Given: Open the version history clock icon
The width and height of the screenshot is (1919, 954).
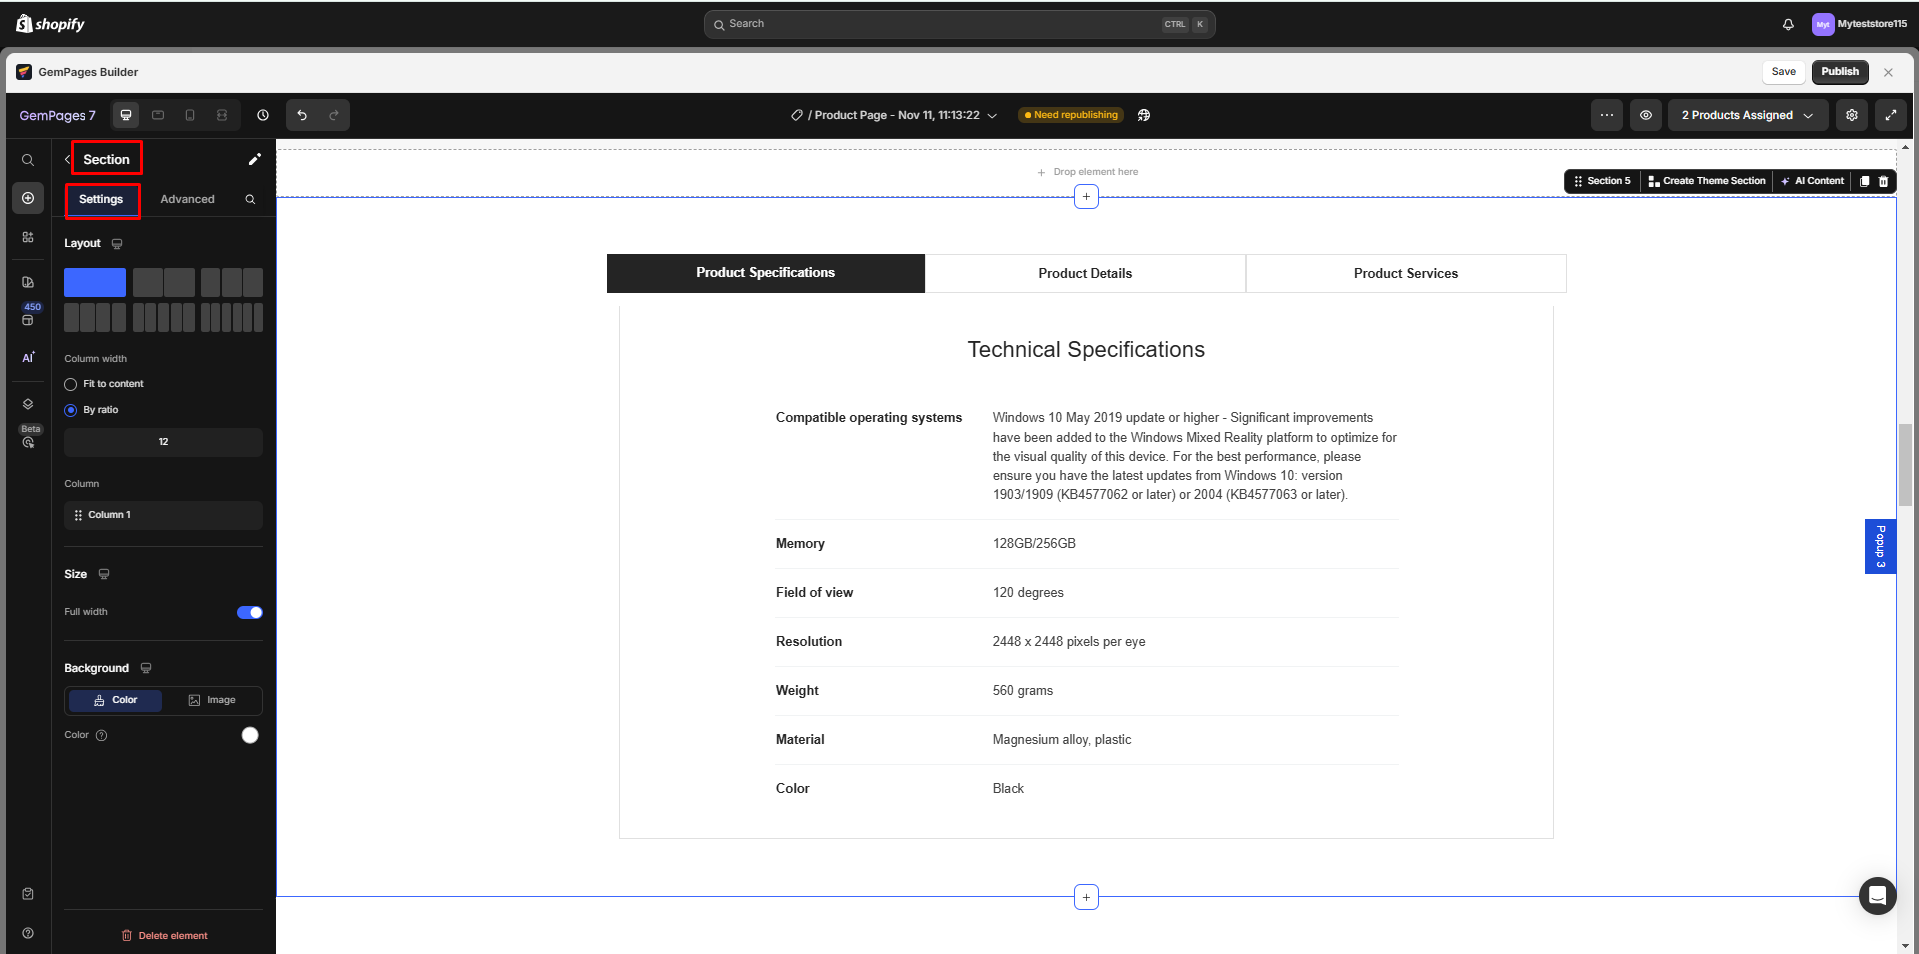Looking at the screenshot, I should [x=263, y=115].
